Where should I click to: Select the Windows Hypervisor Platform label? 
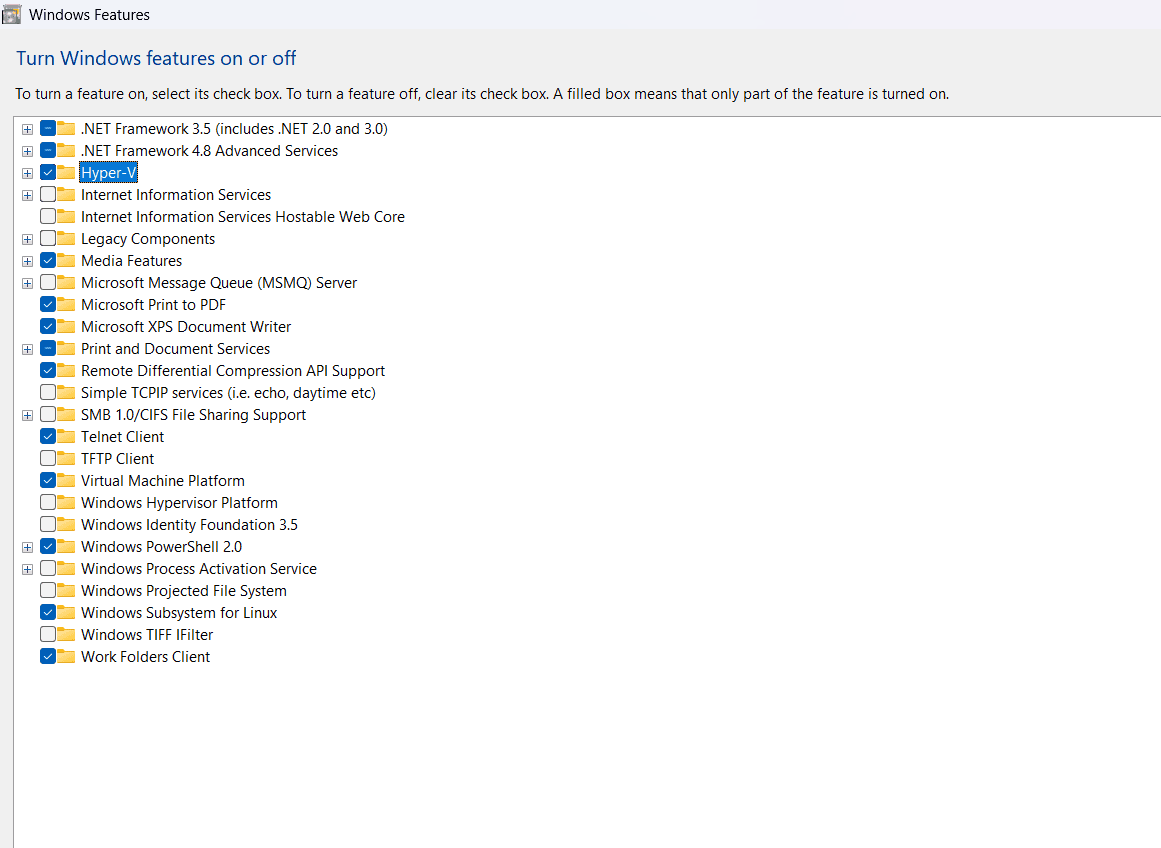pyautogui.click(x=179, y=503)
